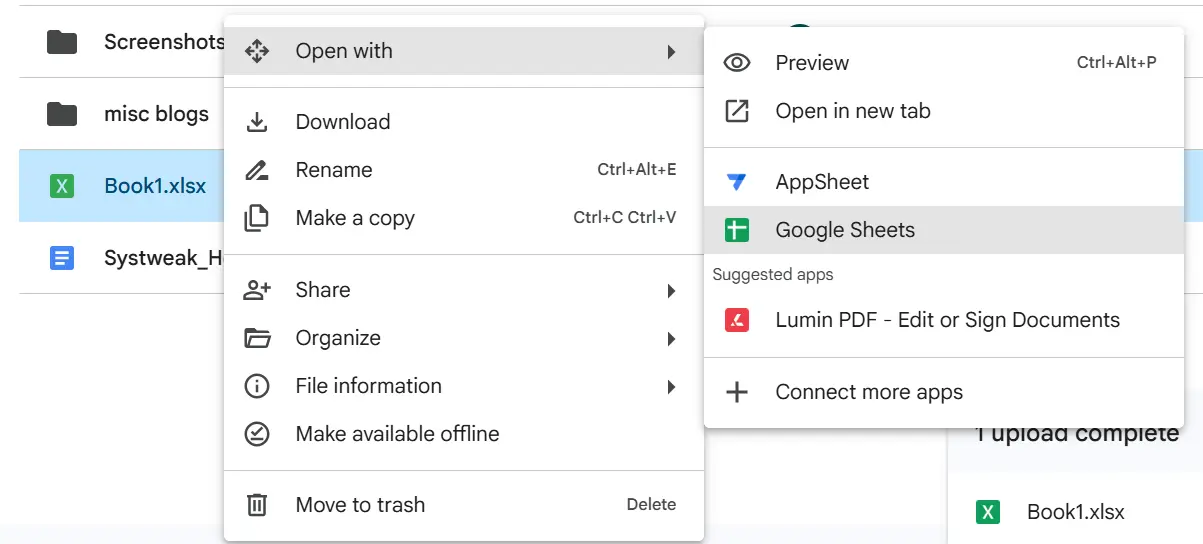This screenshot has width=1203, height=544.
Task: Click the Lumin PDF red icon
Action: tap(737, 320)
